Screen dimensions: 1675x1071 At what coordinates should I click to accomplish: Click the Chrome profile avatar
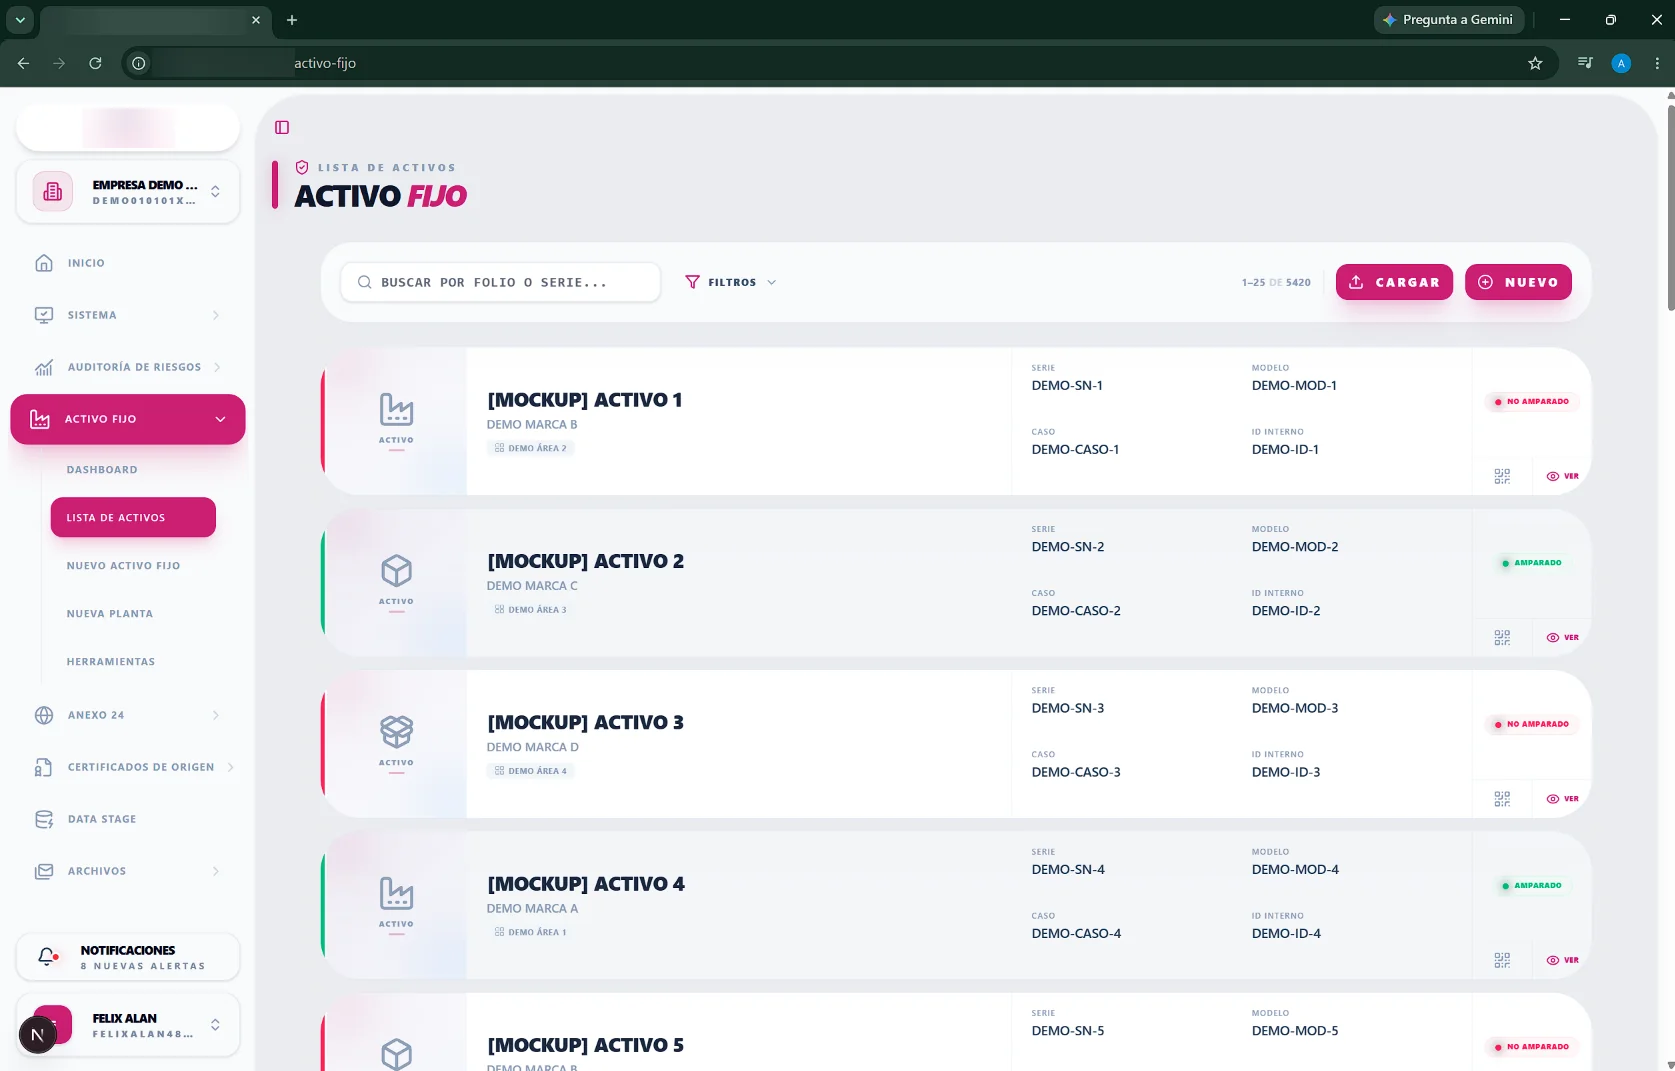(x=1621, y=63)
